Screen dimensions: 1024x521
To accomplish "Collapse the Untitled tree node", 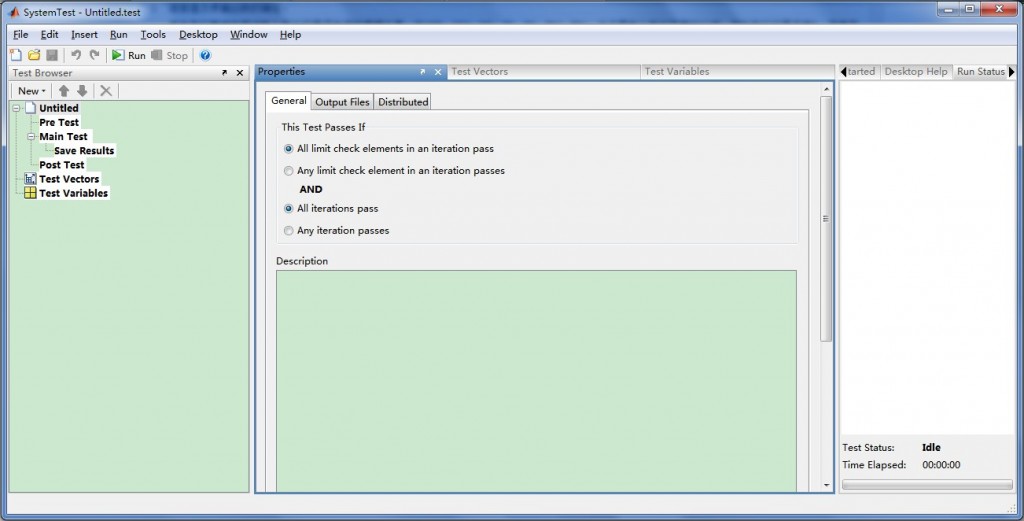I will coord(16,108).
